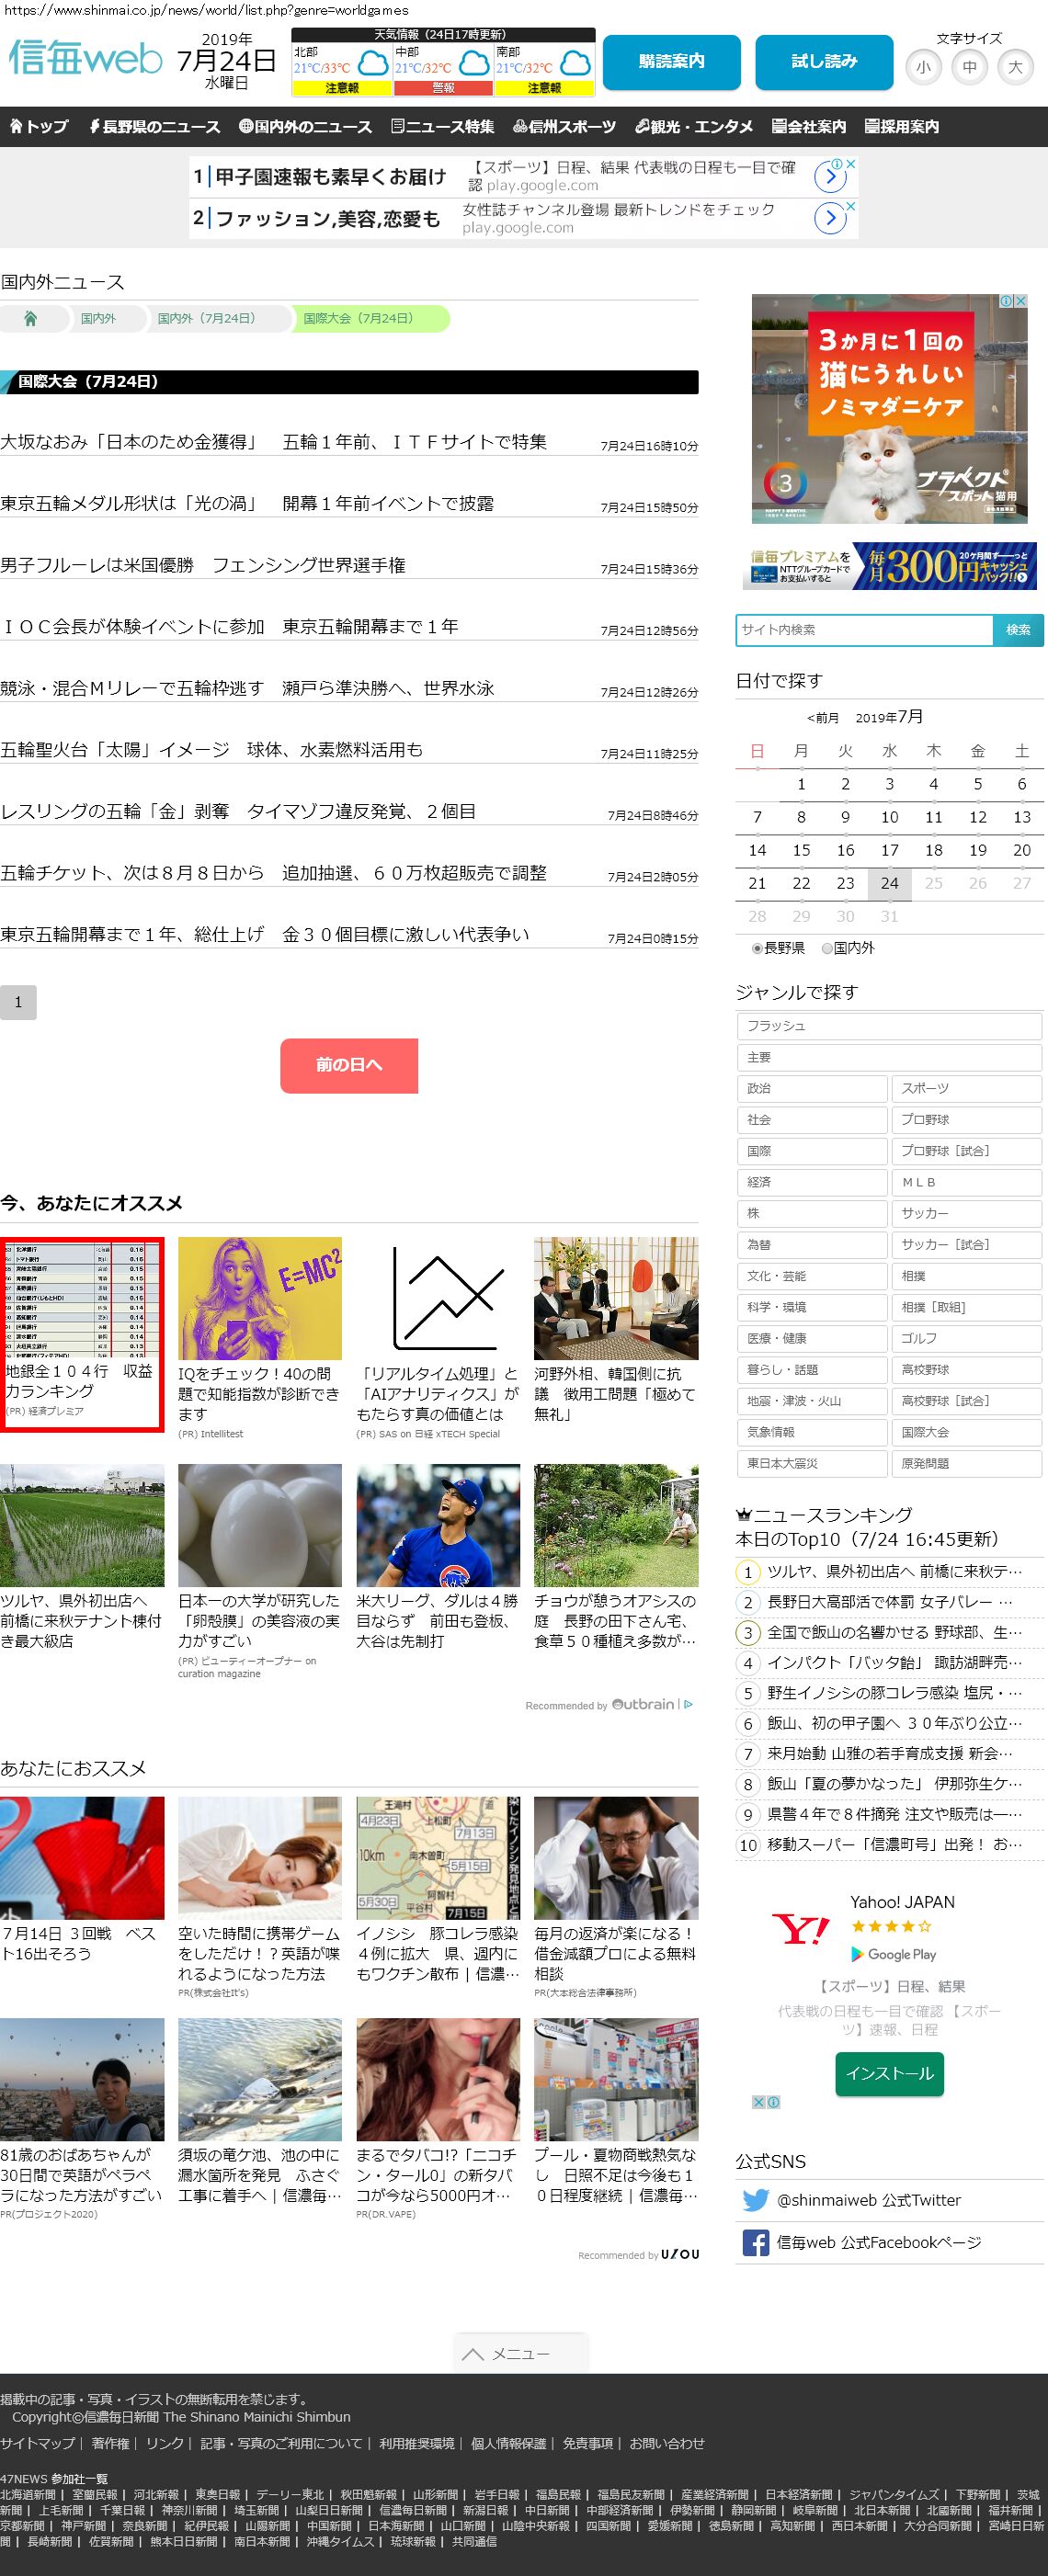Screen dimensions: 1048x2576
Task: Click the 信毎web site logo
Action: tap(85, 59)
